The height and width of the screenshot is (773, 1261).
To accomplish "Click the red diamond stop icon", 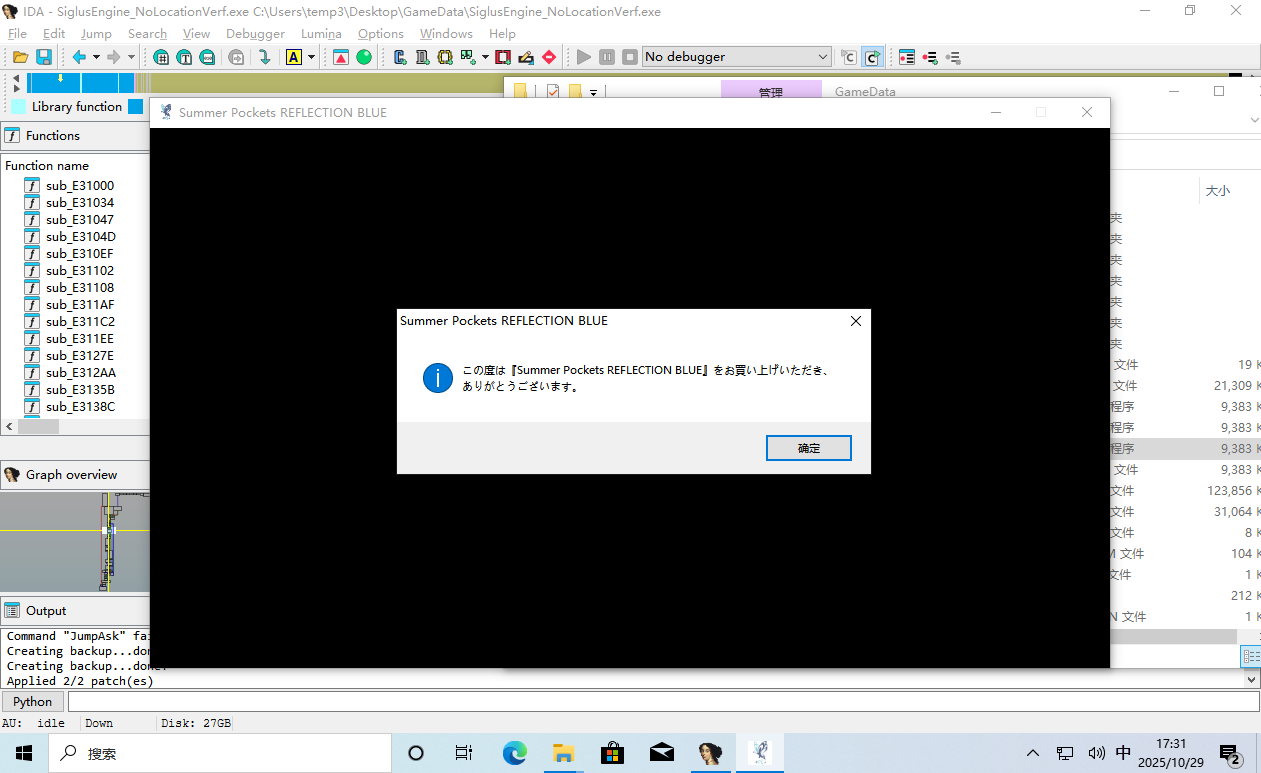I will [x=548, y=57].
